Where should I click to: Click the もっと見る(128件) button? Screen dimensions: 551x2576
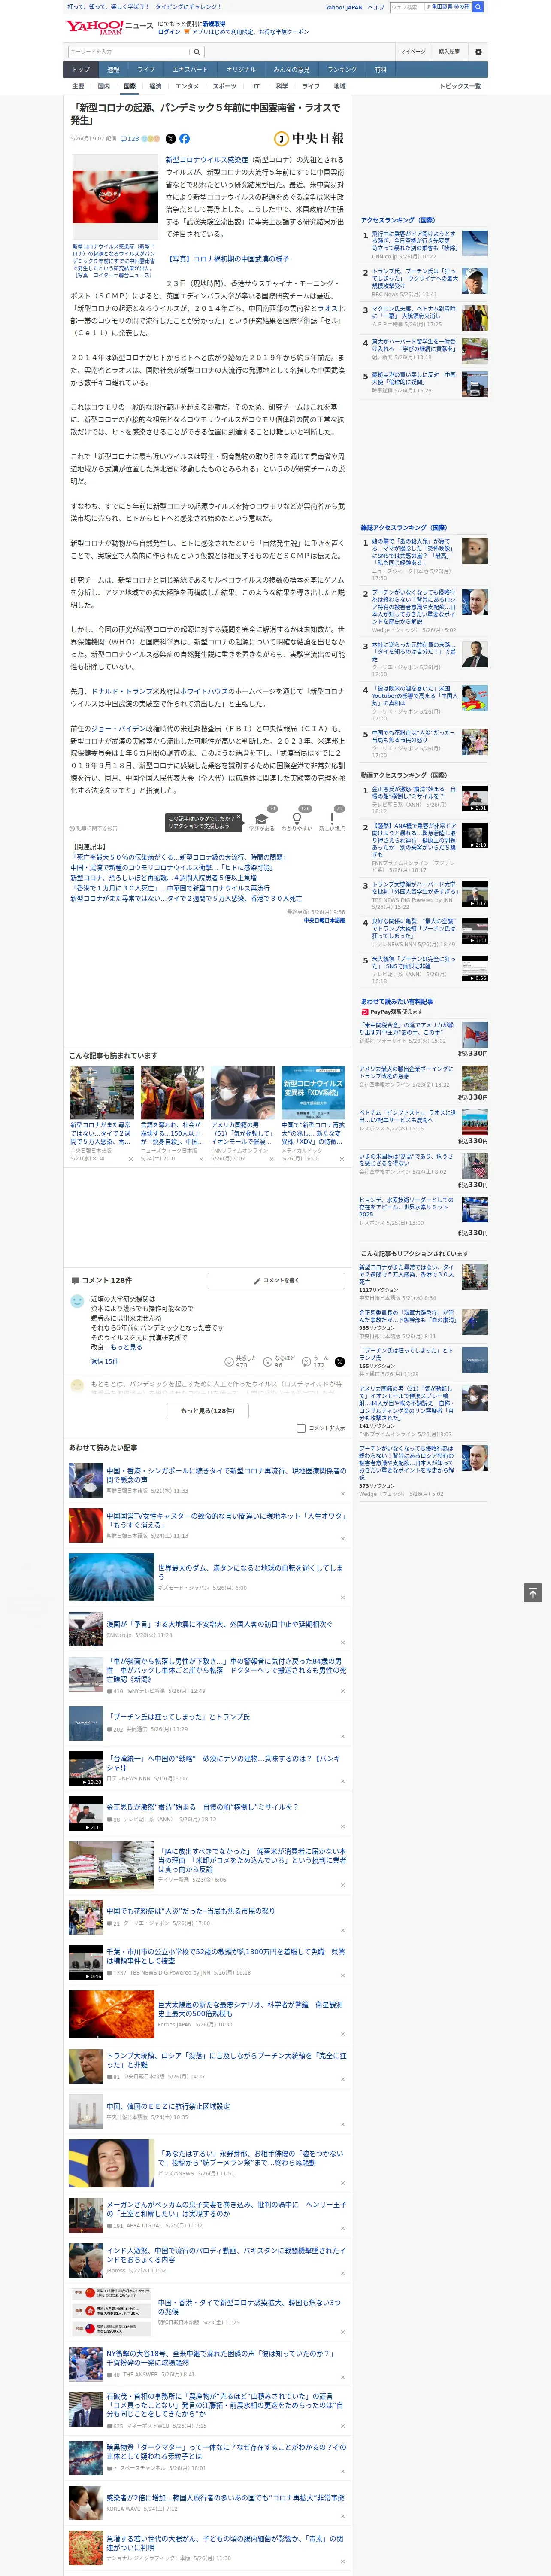[x=208, y=1410]
